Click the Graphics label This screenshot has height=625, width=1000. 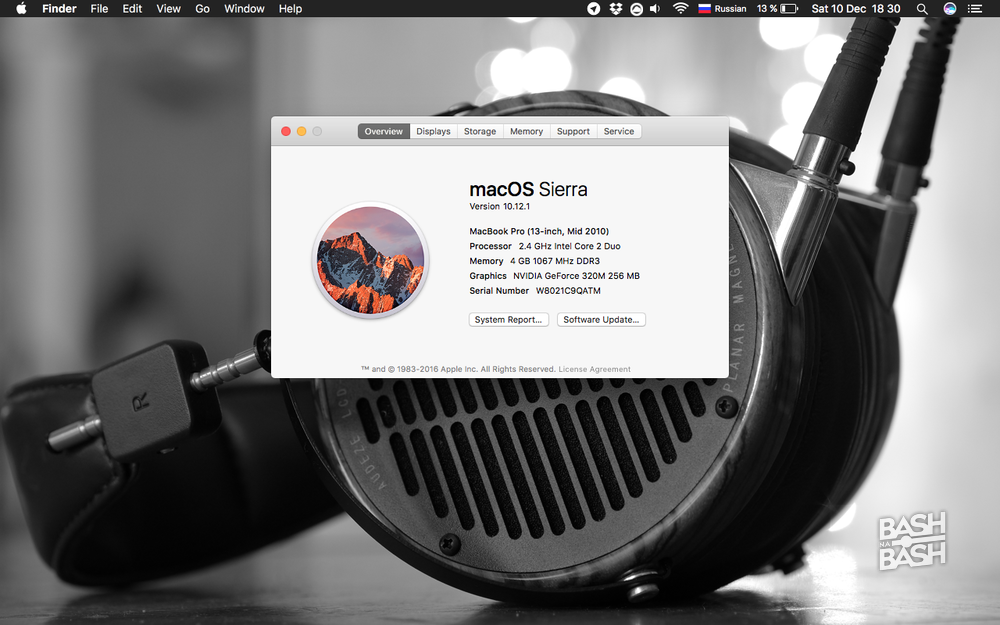click(488, 276)
